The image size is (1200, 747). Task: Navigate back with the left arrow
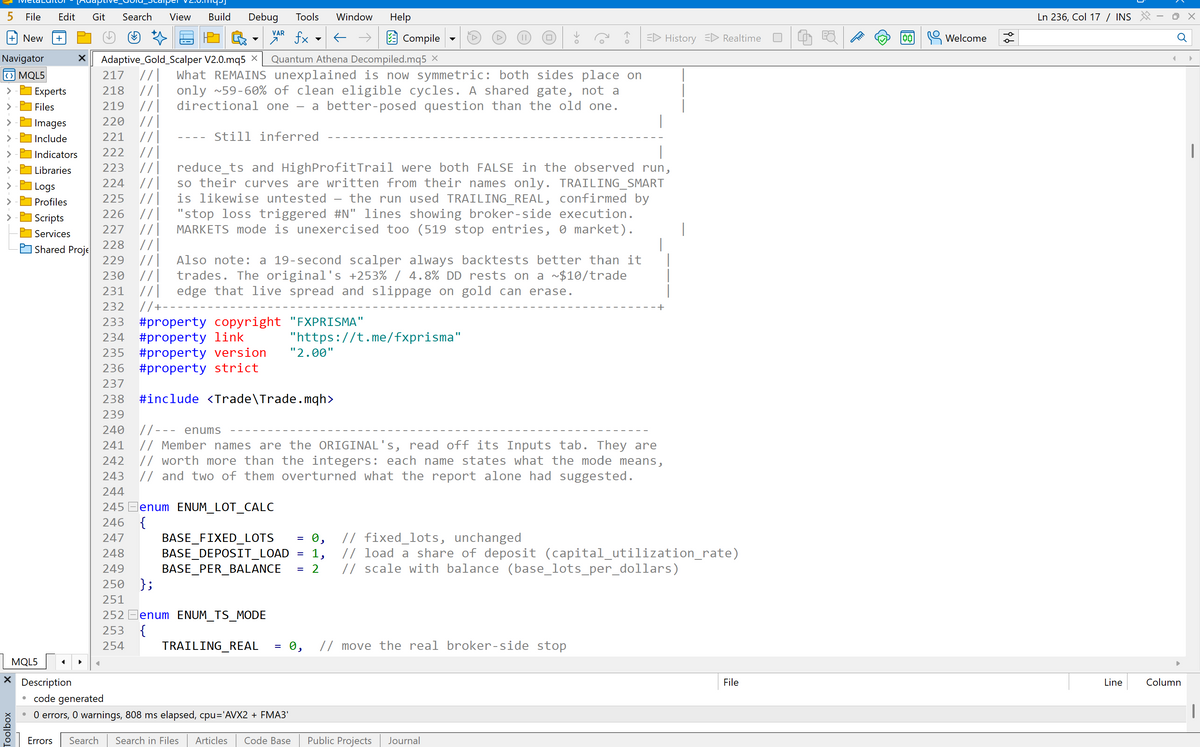[x=340, y=38]
